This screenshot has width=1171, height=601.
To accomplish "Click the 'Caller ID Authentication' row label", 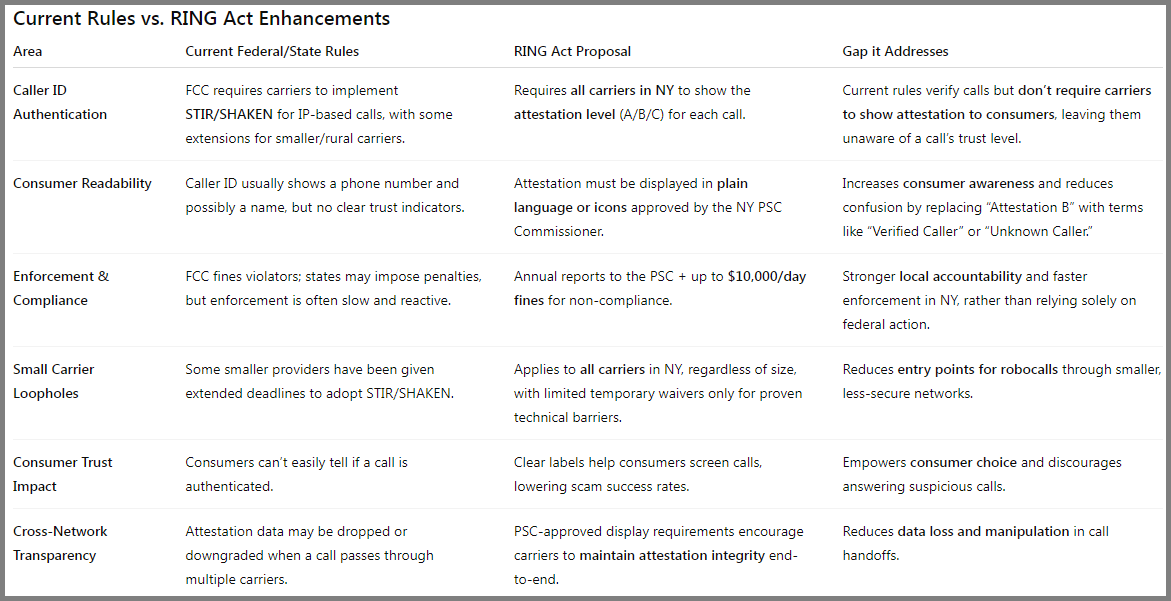I will click(x=60, y=102).
